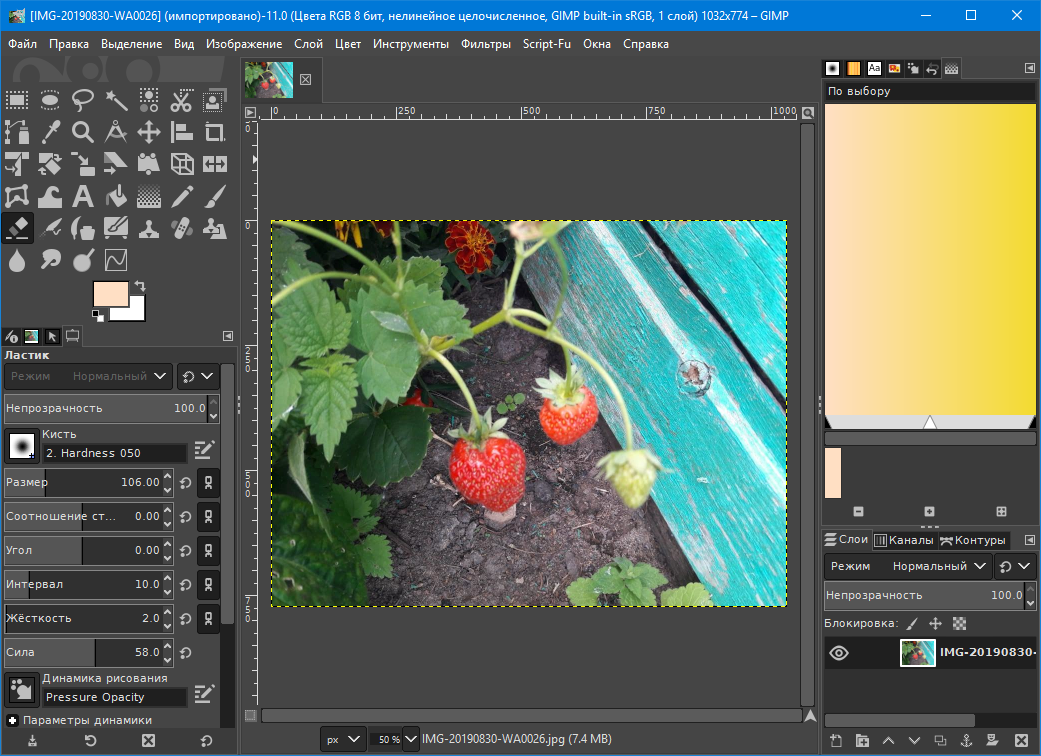
Task: Select the Heal bandage tool
Action: [x=181, y=228]
